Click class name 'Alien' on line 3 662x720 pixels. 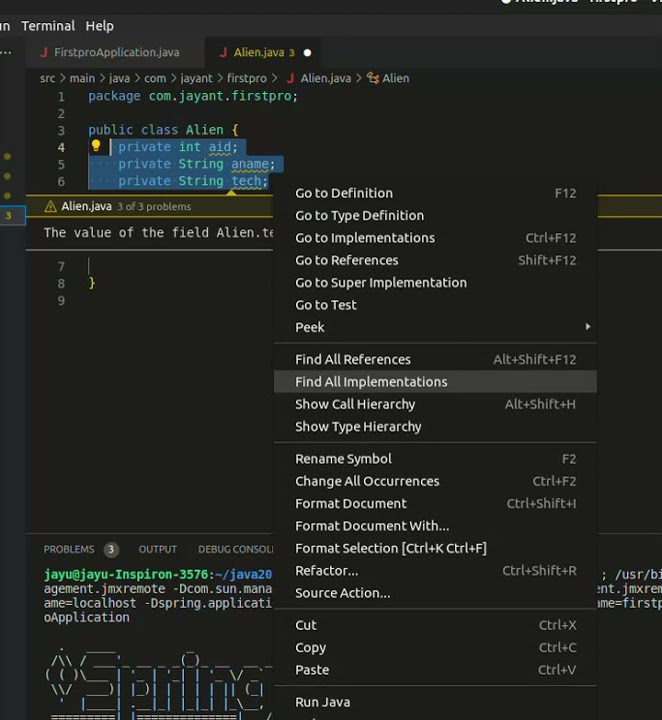point(204,130)
